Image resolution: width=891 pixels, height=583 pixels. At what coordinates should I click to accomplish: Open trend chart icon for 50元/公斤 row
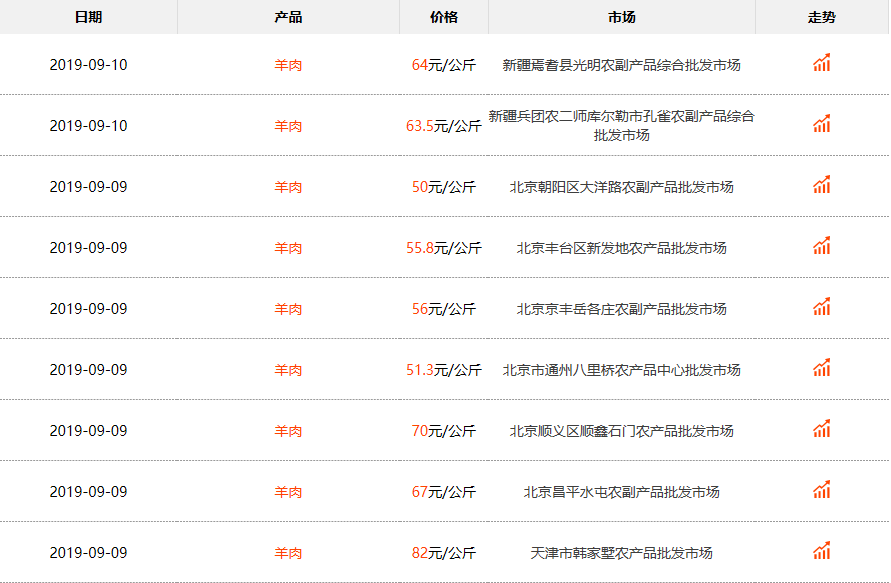coord(822,184)
